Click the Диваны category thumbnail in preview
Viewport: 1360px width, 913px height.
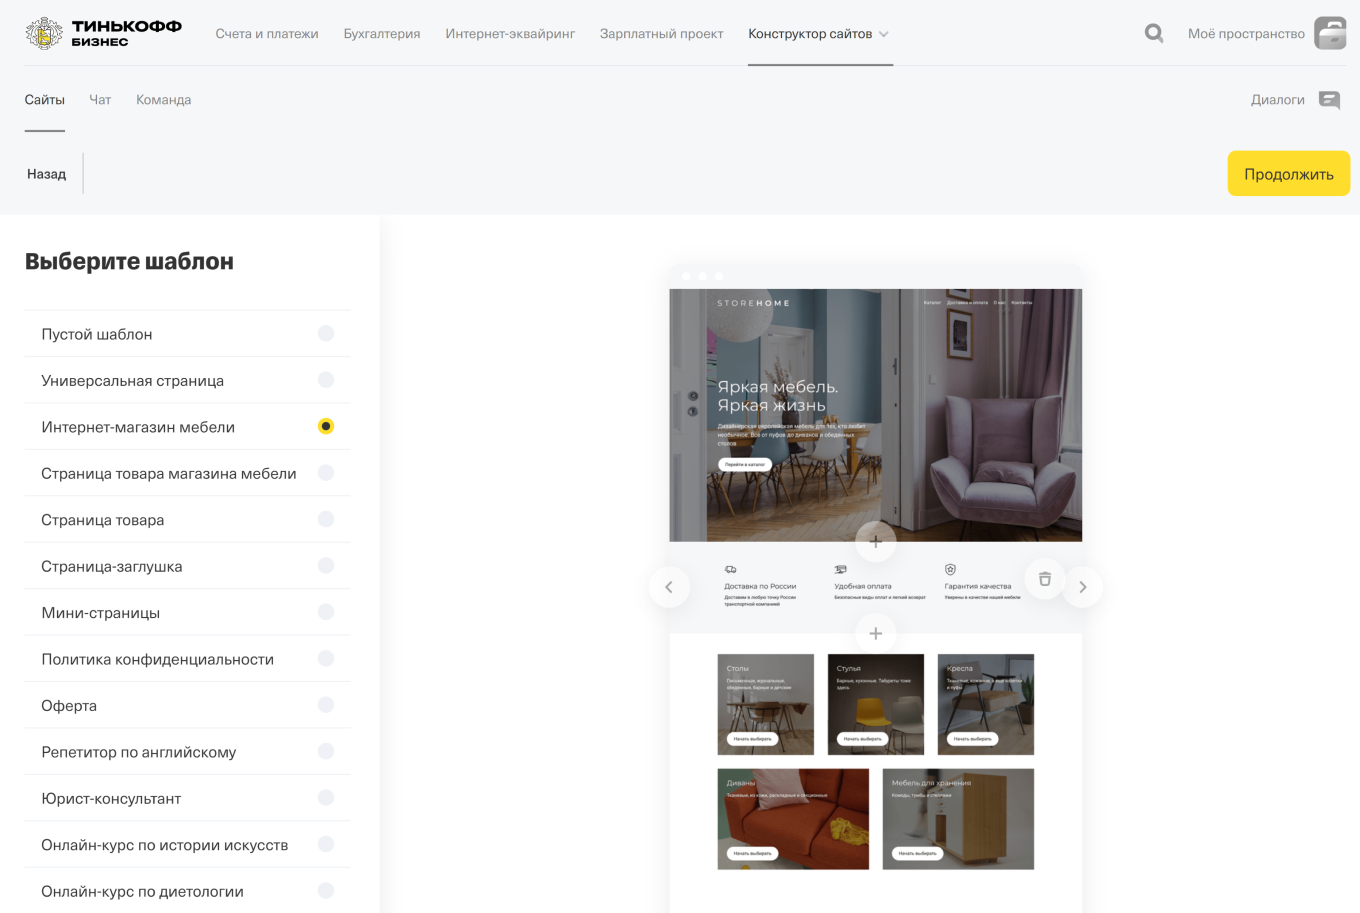[793, 819]
